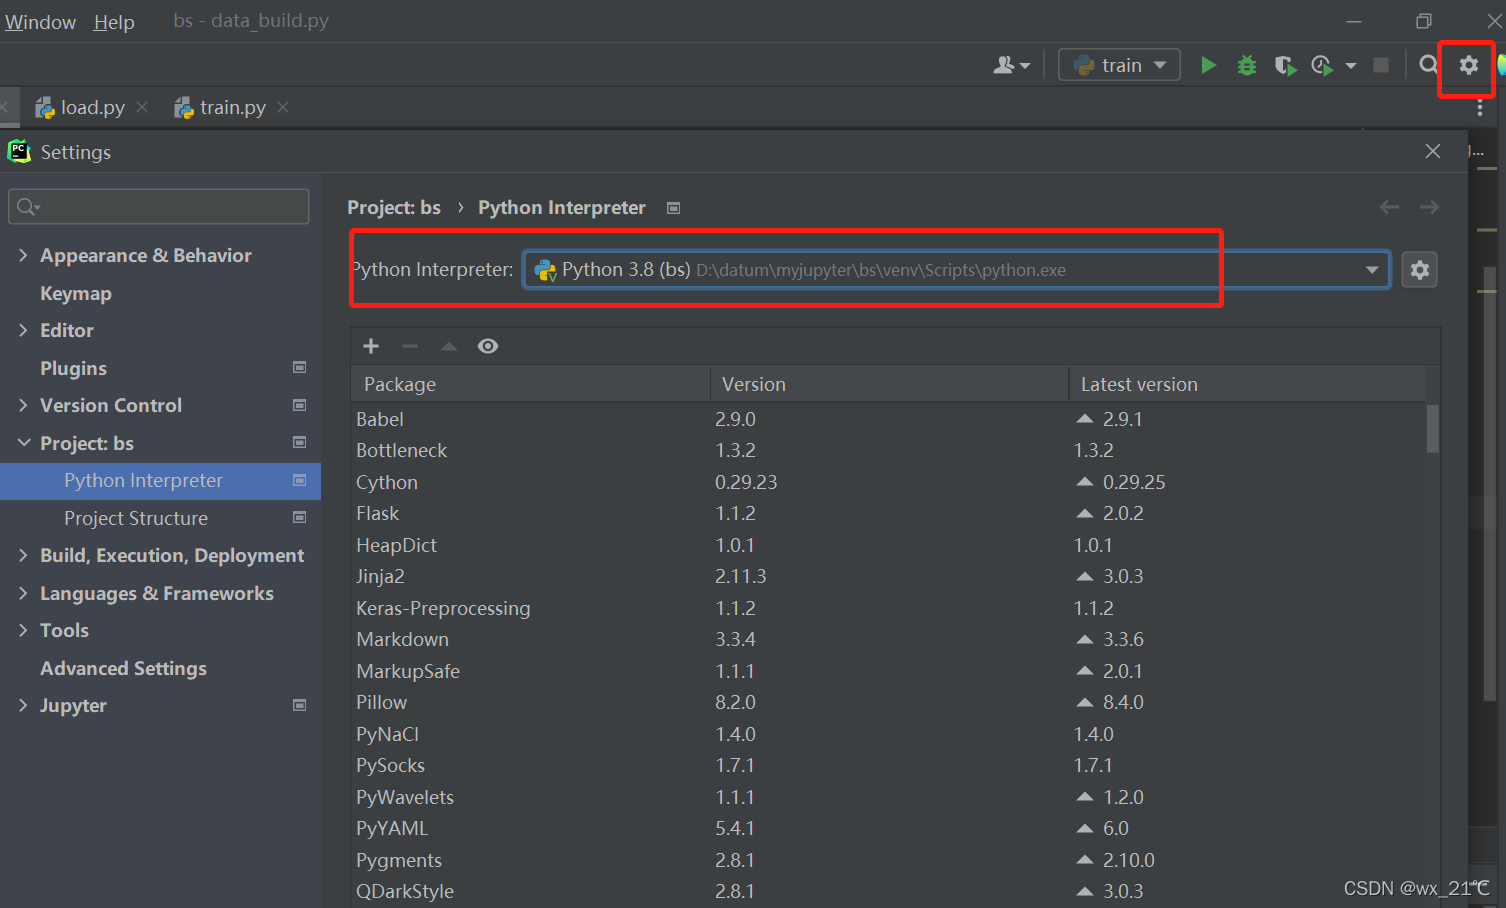The width and height of the screenshot is (1506, 908).
Task: Click Project: bs breadcrumb link
Action: pyautogui.click(x=394, y=207)
